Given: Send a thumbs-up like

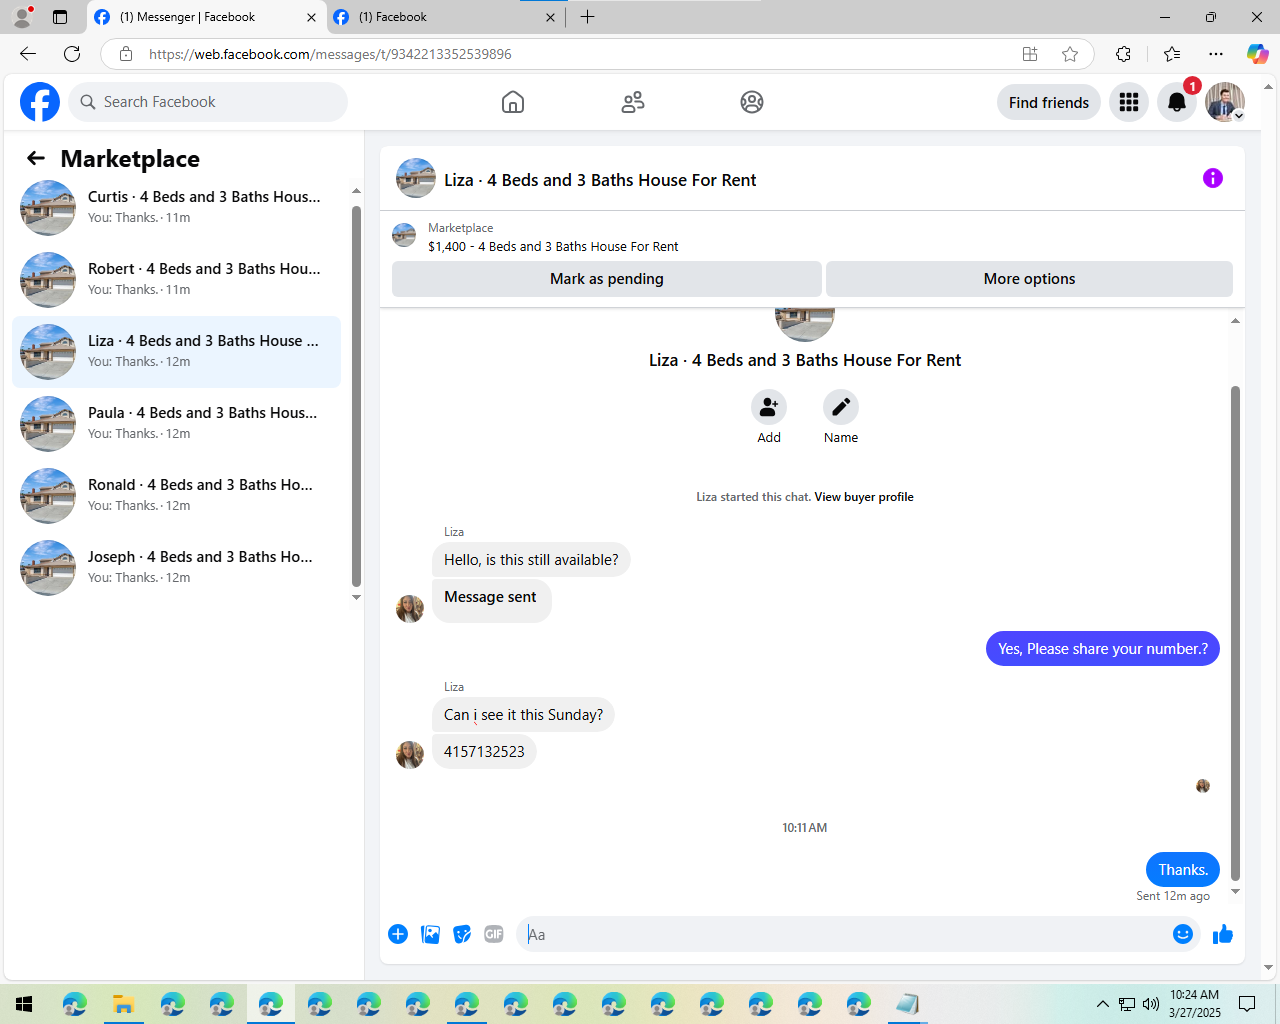Looking at the screenshot, I should tap(1223, 934).
